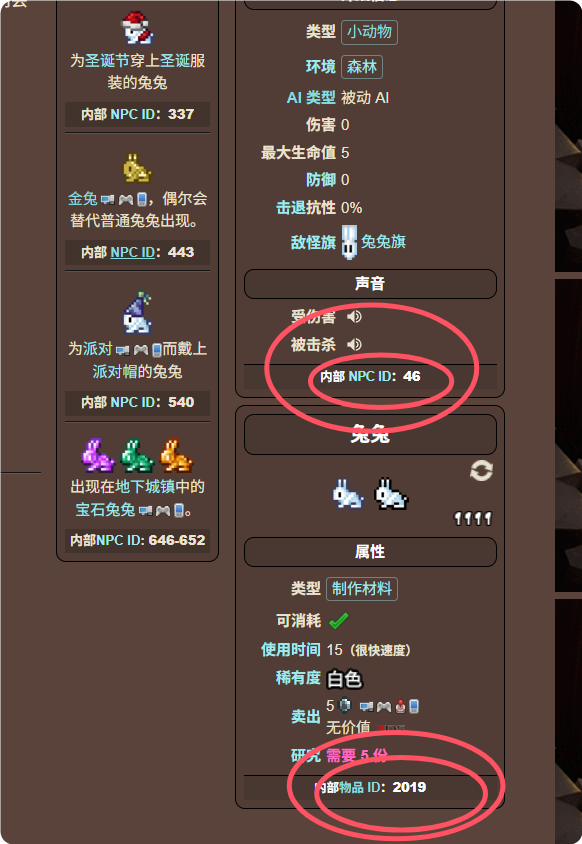Click the purple gem bunny sprite
Screen dimensions: 582x844
click(97, 455)
